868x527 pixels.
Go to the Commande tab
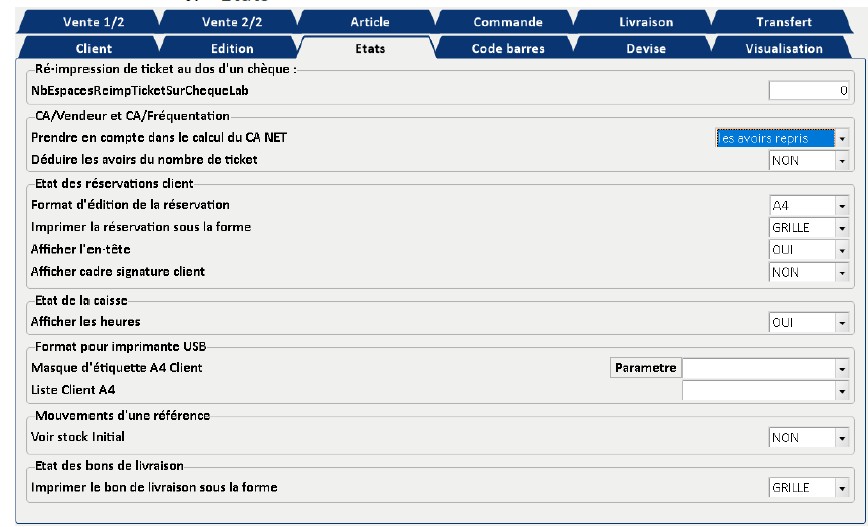508,22
